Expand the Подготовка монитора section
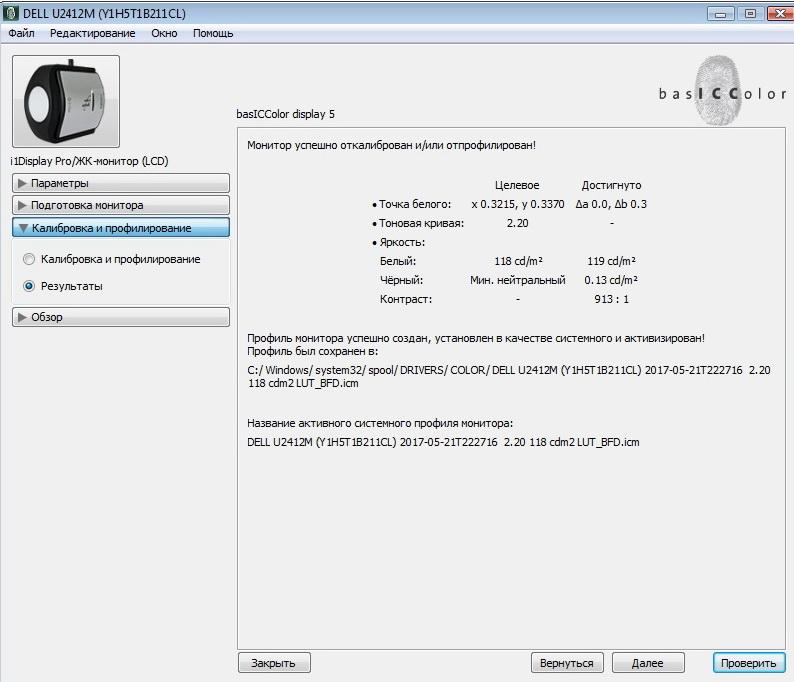794x682 pixels. click(x=121, y=205)
